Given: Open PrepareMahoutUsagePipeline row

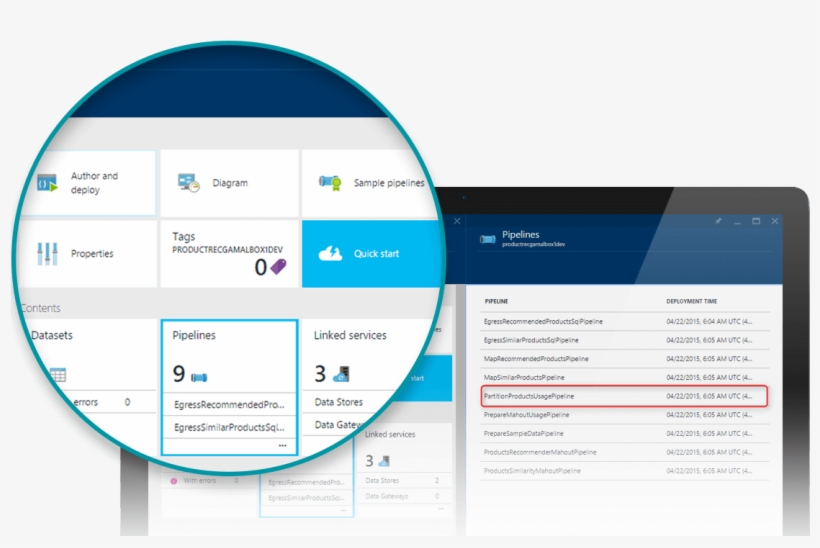Looking at the screenshot, I should tap(625, 415).
